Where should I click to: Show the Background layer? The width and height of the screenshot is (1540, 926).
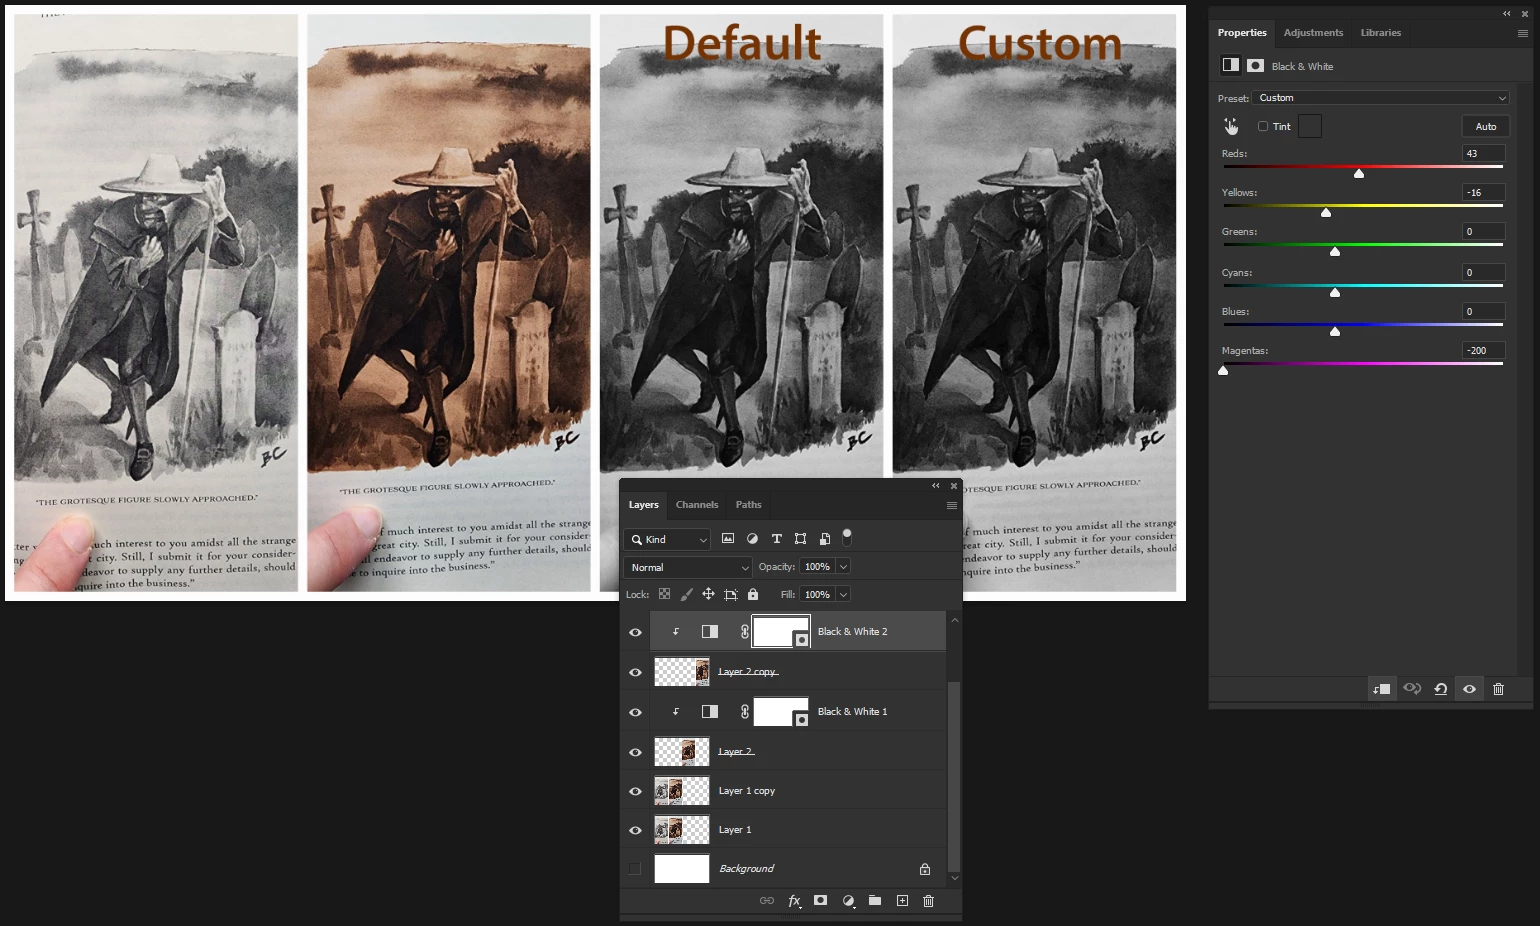[635, 869]
